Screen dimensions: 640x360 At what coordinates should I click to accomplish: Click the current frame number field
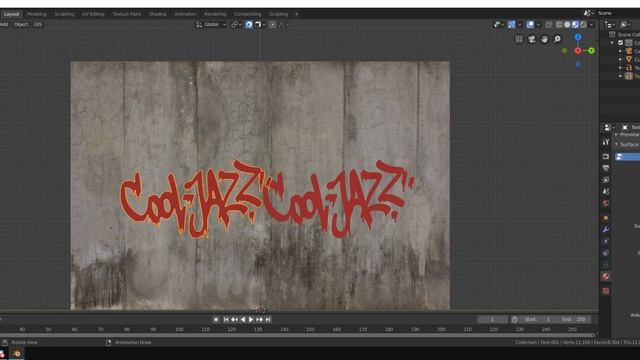point(493,319)
